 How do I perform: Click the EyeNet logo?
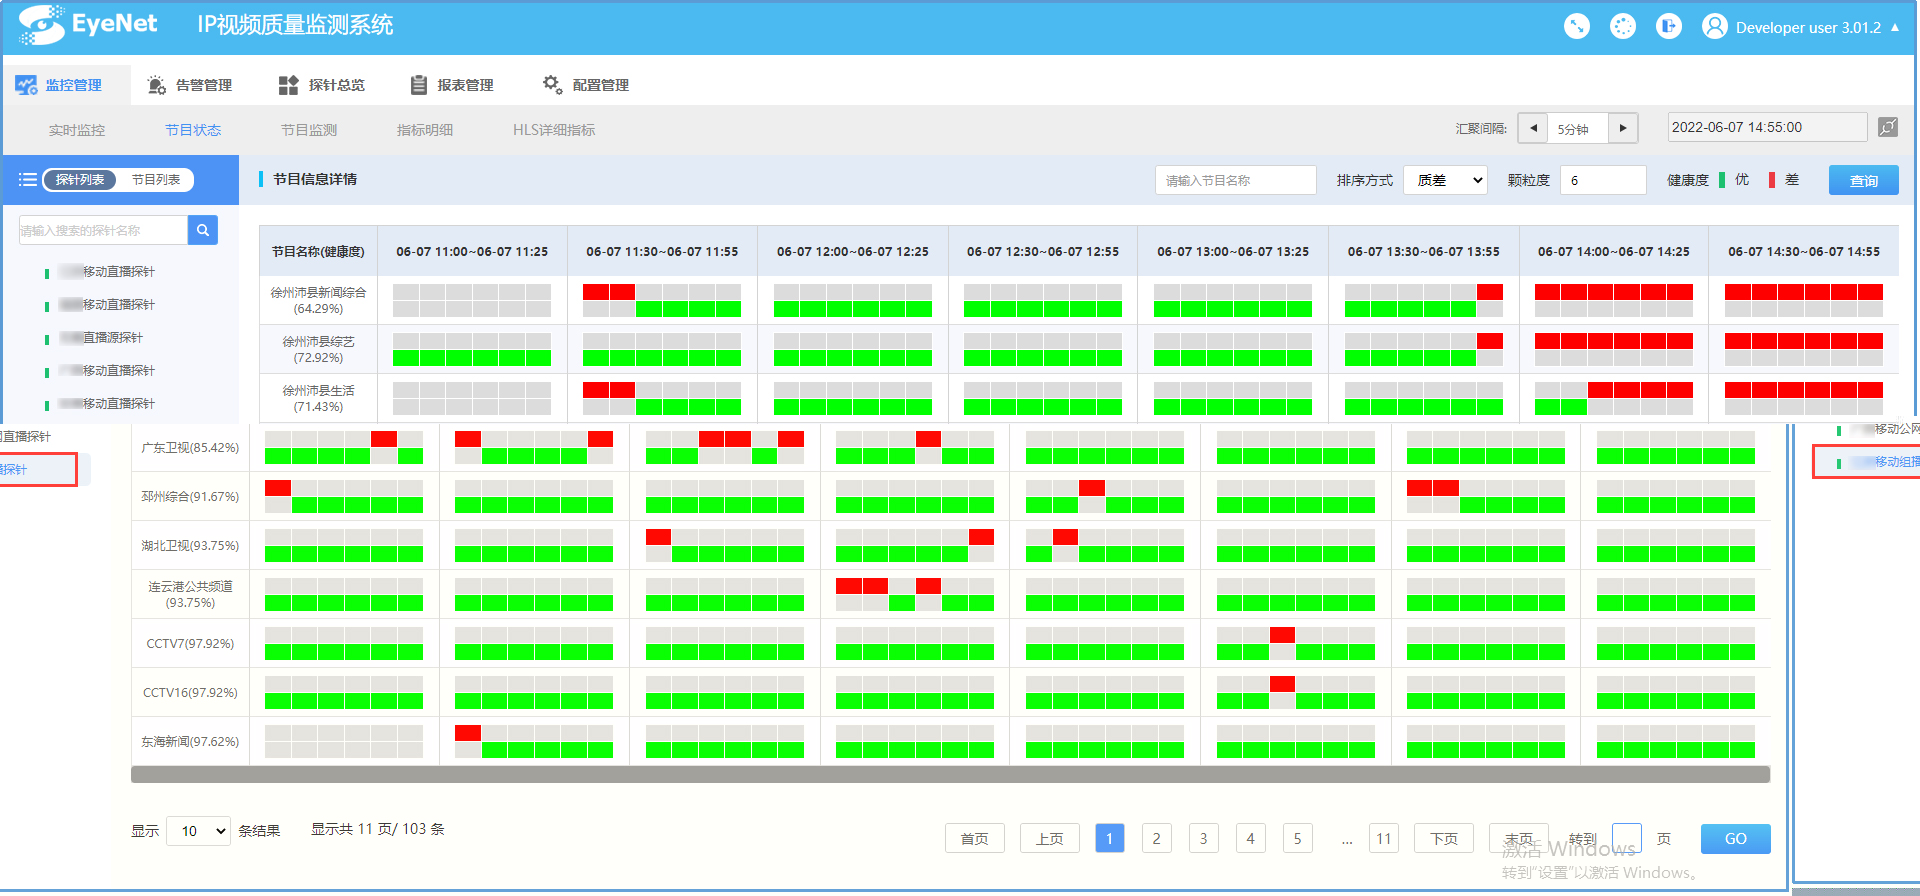point(88,24)
